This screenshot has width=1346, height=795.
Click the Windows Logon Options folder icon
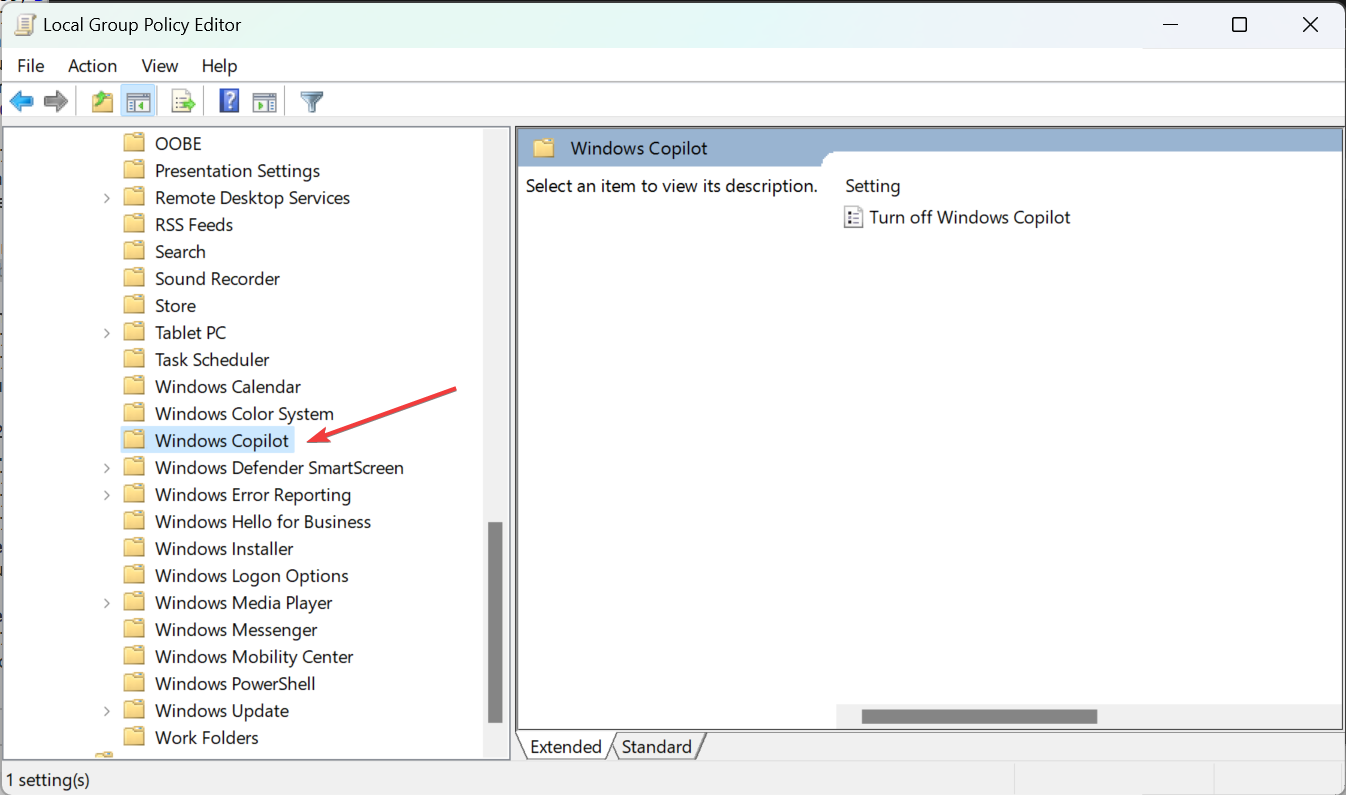pos(134,575)
